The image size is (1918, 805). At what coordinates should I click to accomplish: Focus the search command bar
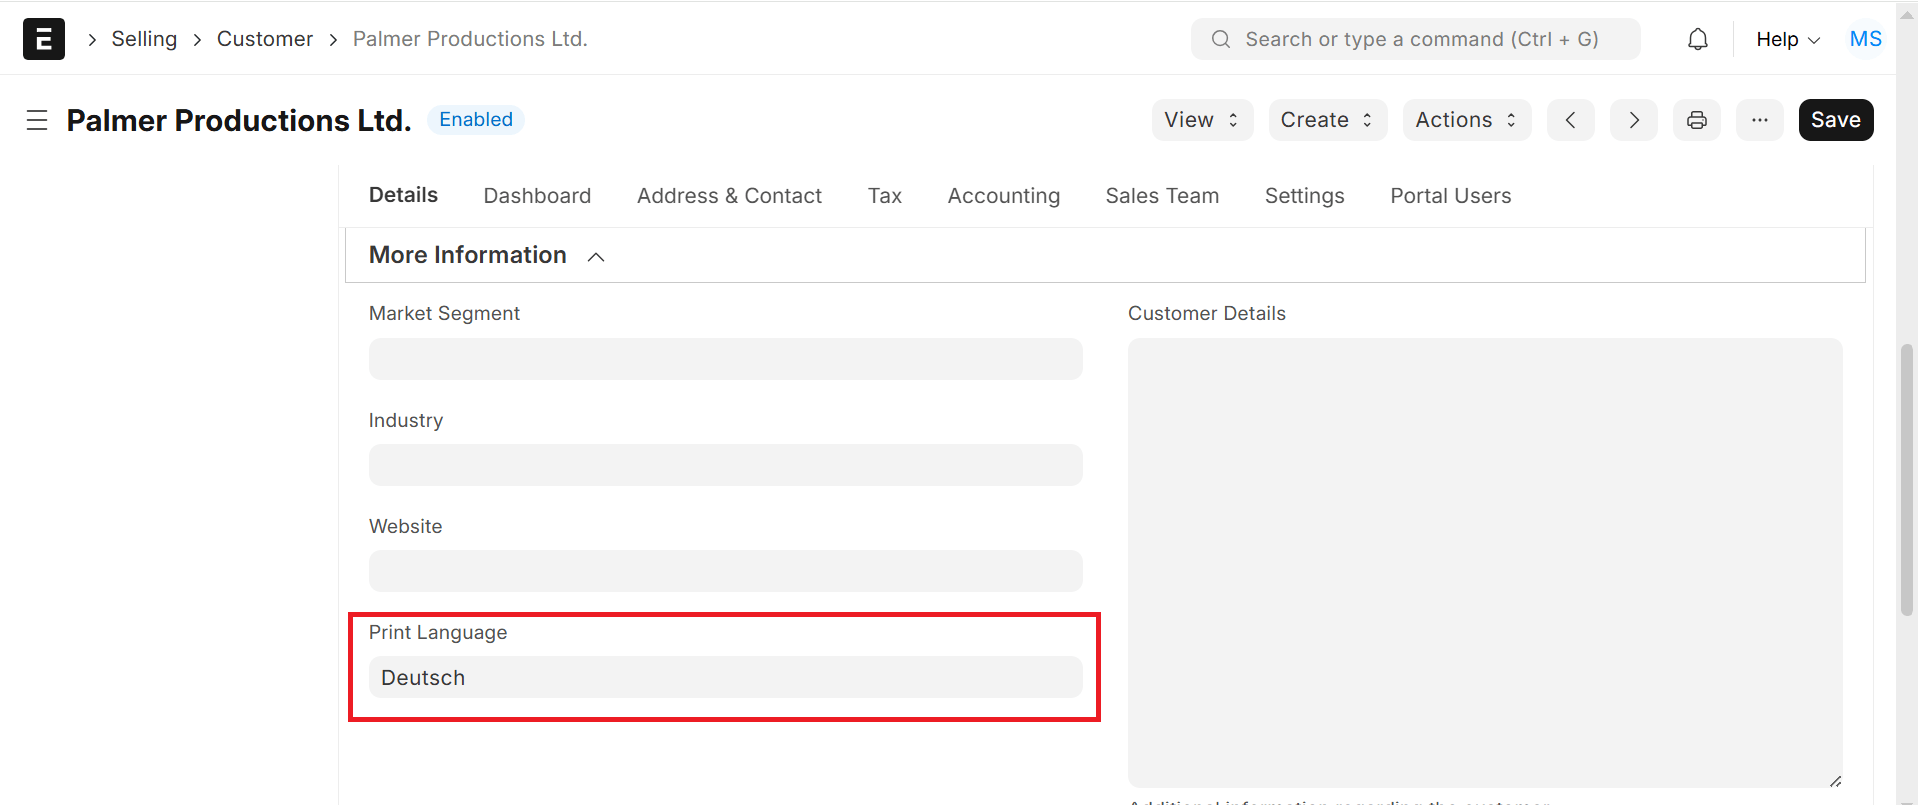point(1415,39)
